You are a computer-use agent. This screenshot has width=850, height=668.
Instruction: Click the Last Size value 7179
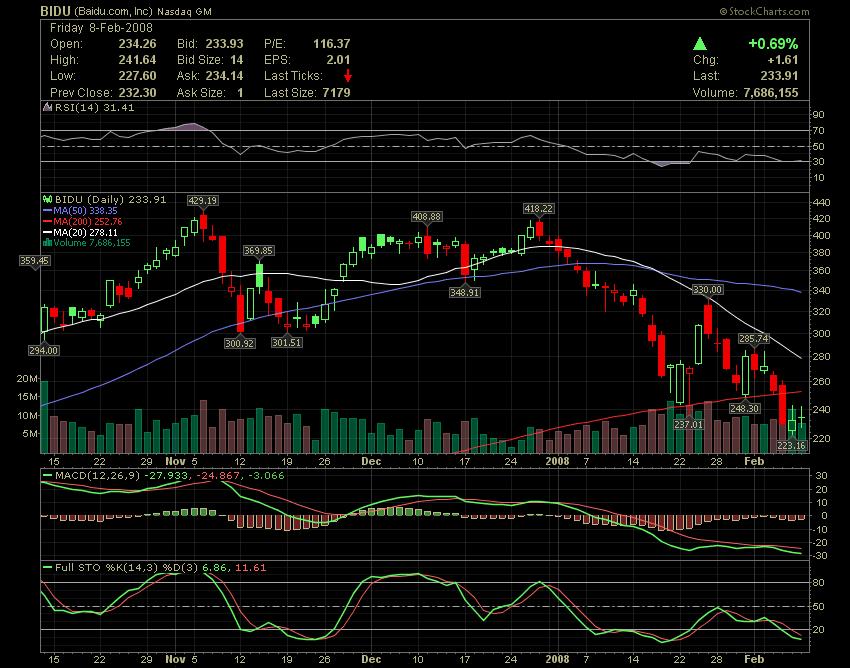[x=336, y=93]
